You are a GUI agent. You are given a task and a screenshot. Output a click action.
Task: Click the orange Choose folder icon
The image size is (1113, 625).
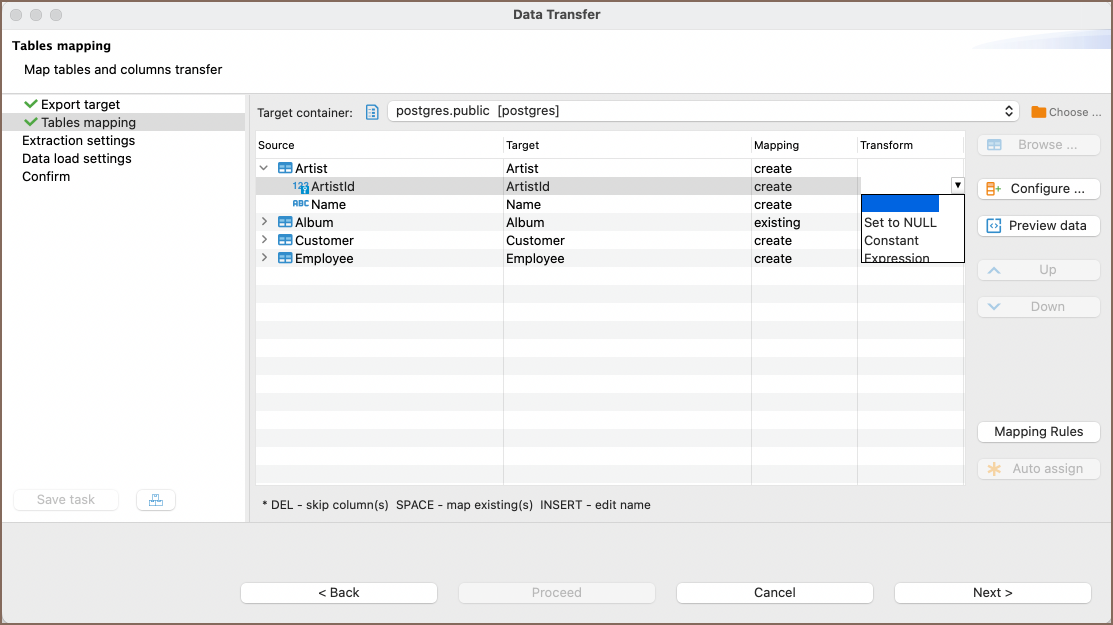pyautogui.click(x=1038, y=112)
